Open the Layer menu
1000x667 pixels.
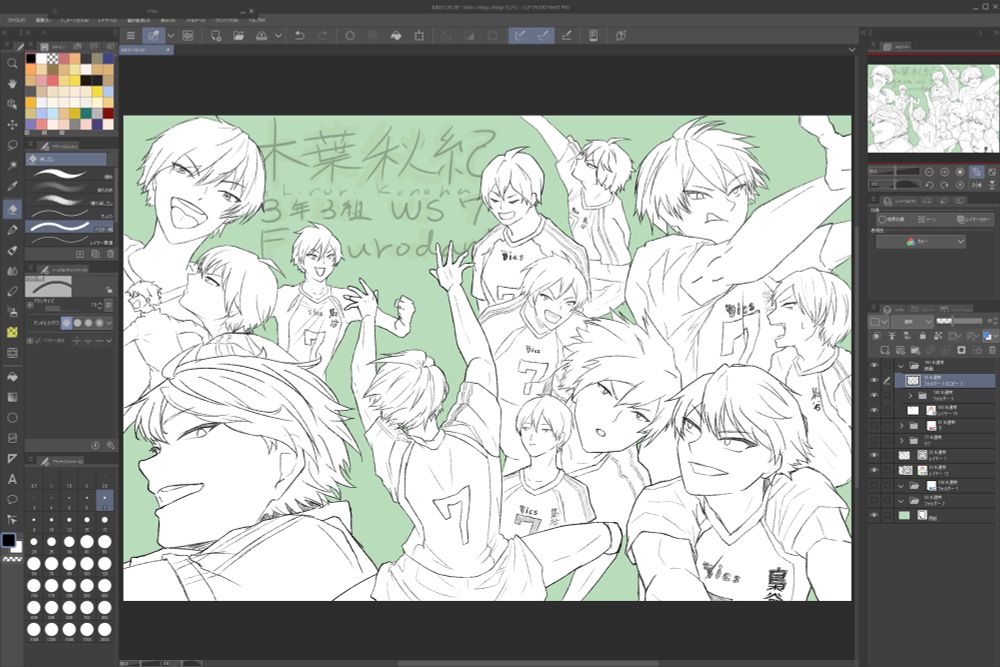coord(107,20)
